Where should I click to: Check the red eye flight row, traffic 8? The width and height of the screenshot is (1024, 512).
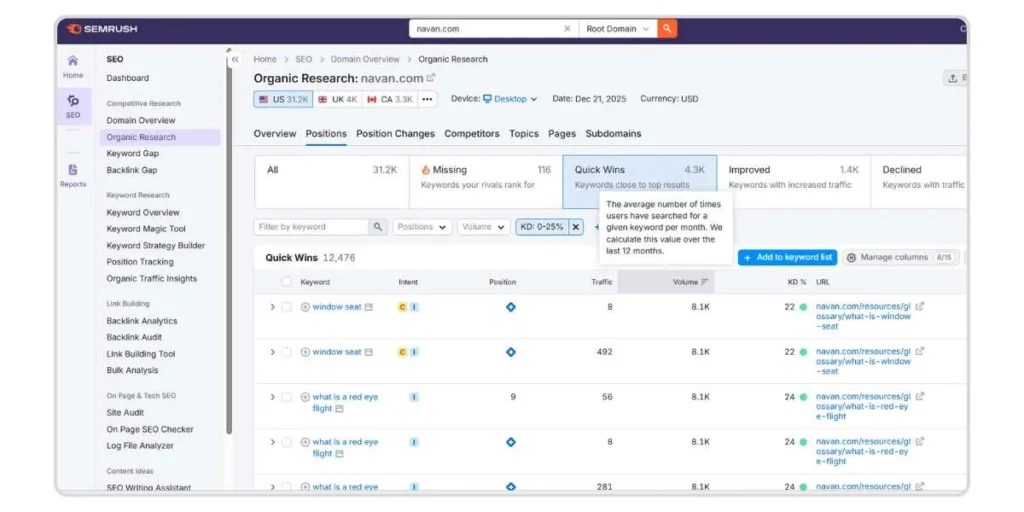click(x=286, y=442)
